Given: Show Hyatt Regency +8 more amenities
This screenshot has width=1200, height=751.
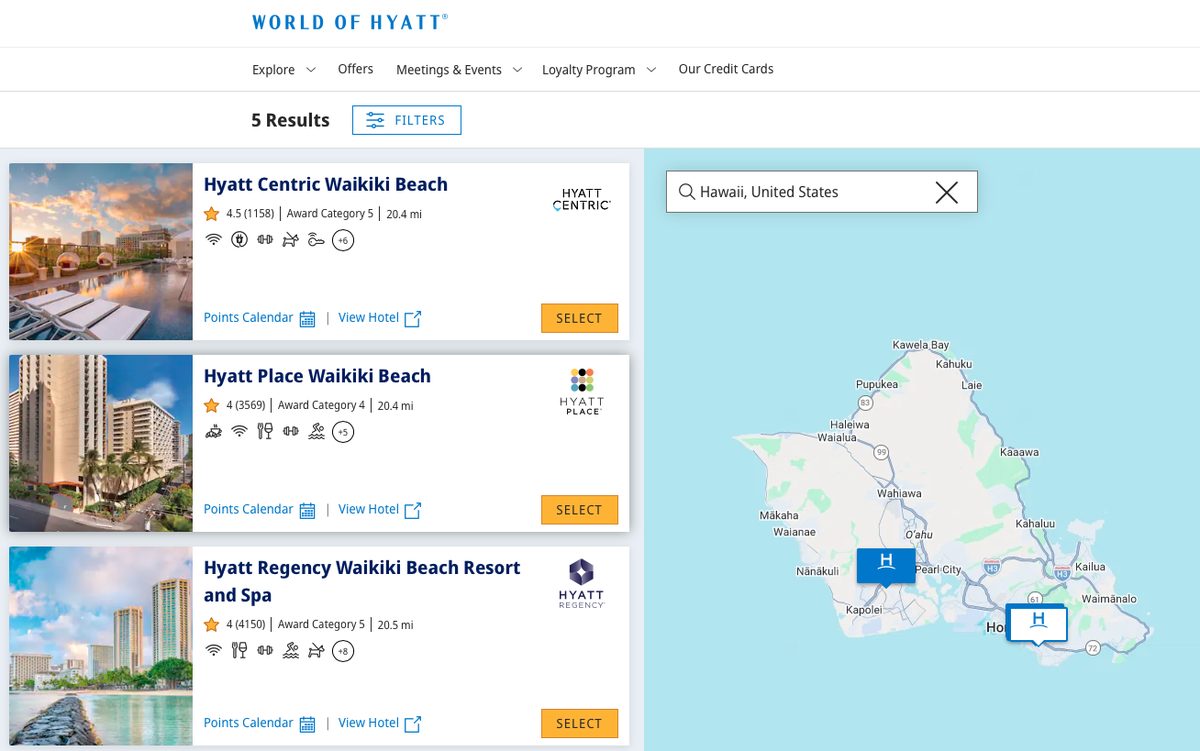Looking at the screenshot, I should [x=343, y=651].
